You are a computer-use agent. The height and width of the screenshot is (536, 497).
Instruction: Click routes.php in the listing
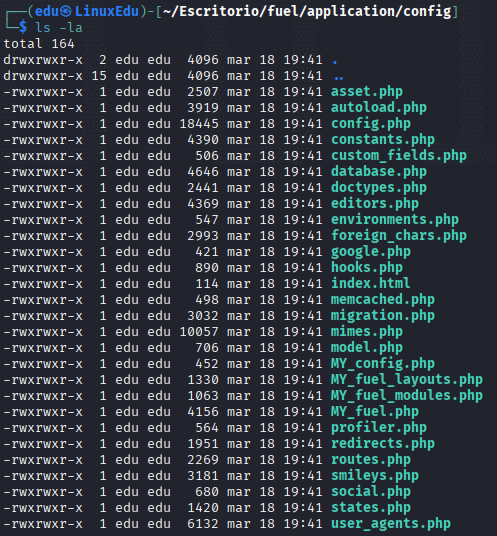click(x=371, y=460)
